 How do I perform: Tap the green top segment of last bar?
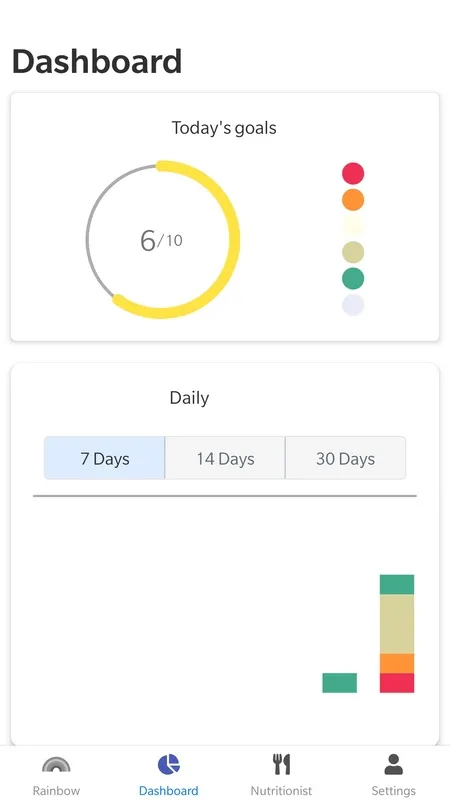pos(397,585)
